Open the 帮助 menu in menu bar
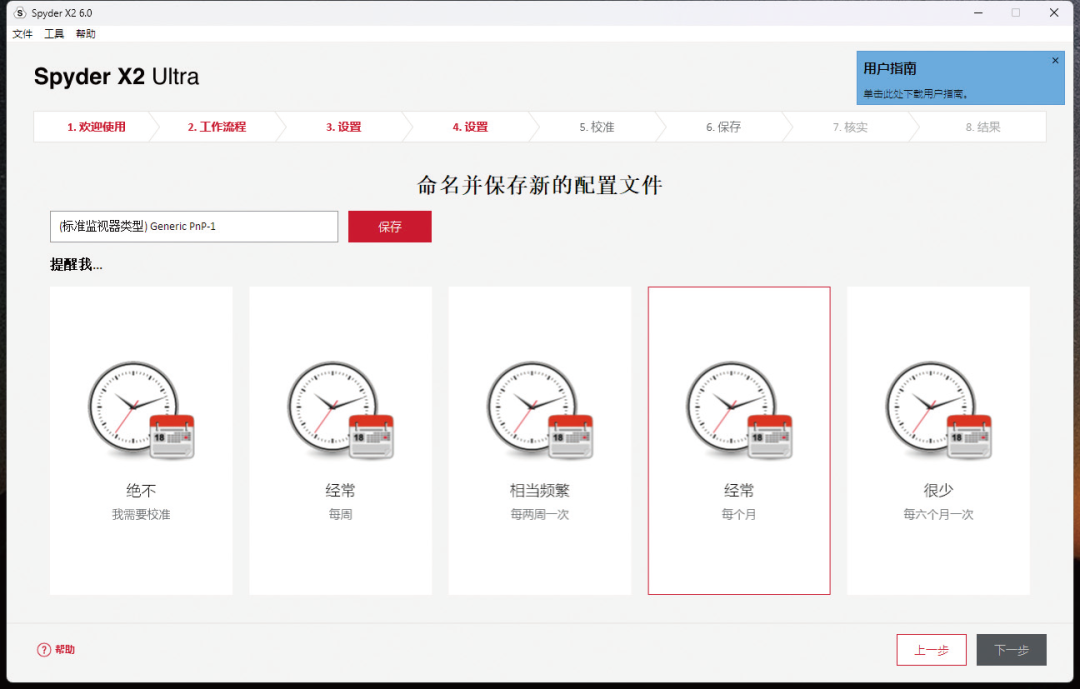Image resolution: width=1080 pixels, height=689 pixels. (x=86, y=34)
